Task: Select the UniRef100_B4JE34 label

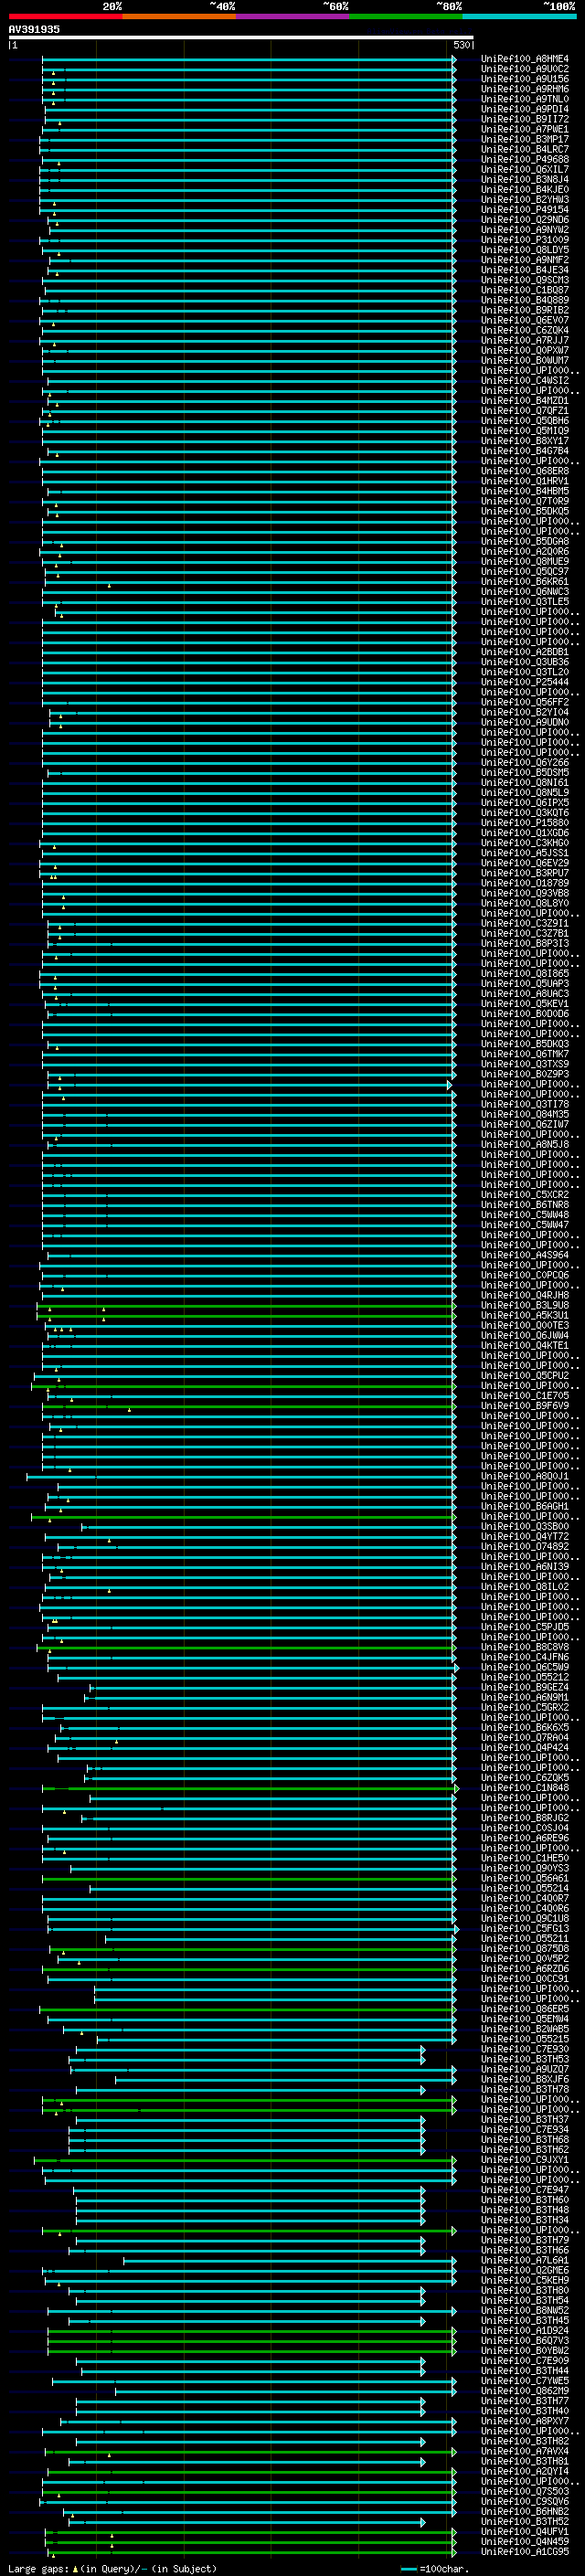Action: coord(525,270)
